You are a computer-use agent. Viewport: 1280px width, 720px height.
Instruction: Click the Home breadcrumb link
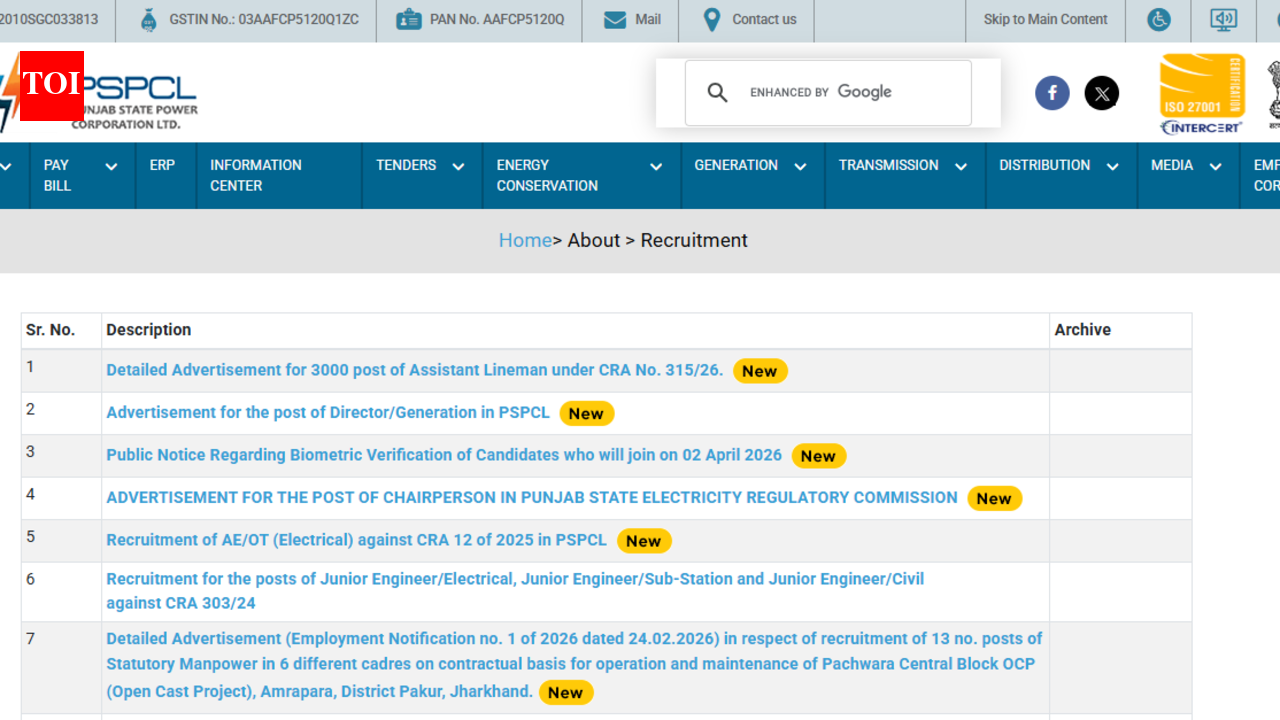tap(525, 240)
